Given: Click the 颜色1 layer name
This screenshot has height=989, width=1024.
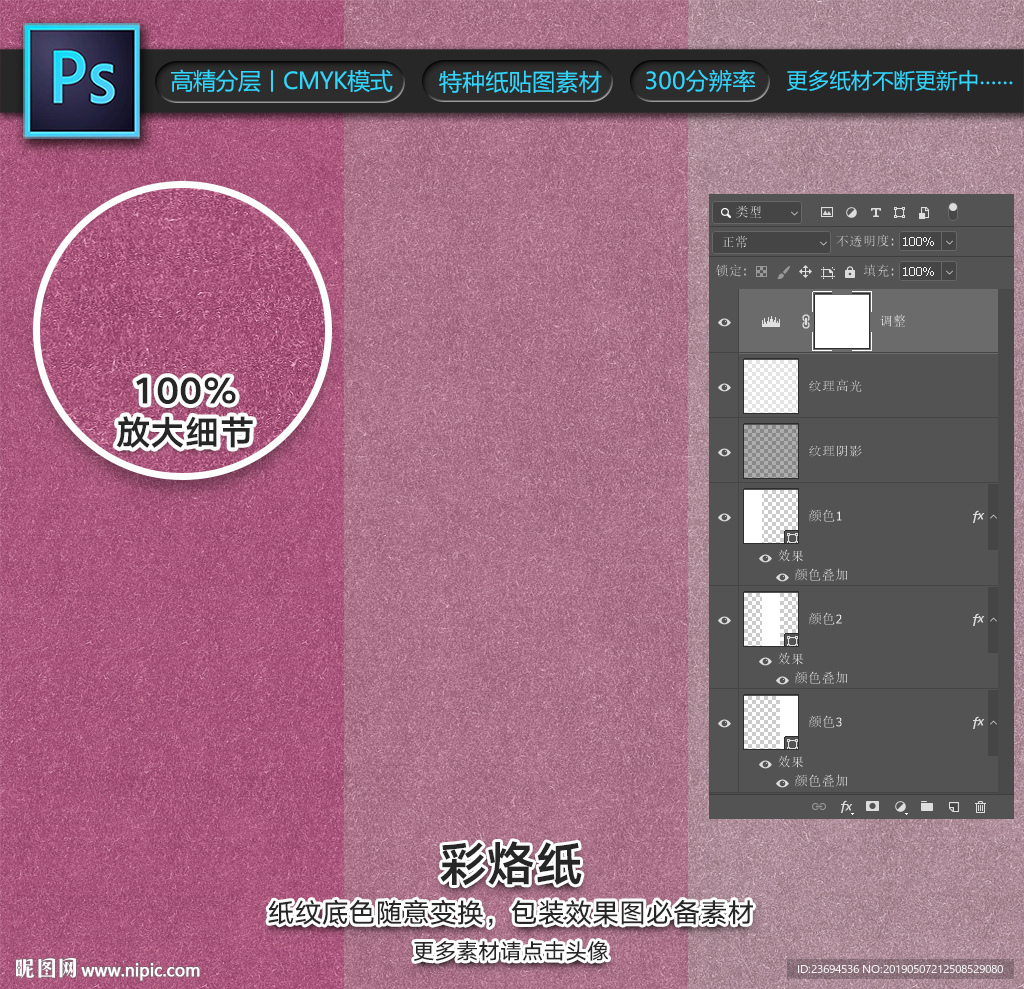Looking at the screenshot, I should coord(825,516).
